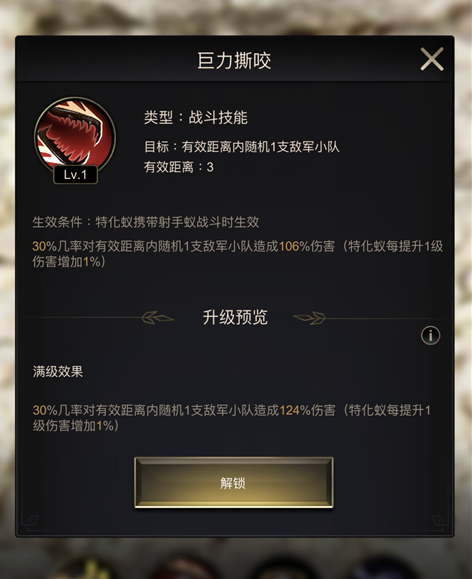Click the left leaf ornament beside 升级预览
Screen dimensions: 472x579
point(157,318)
